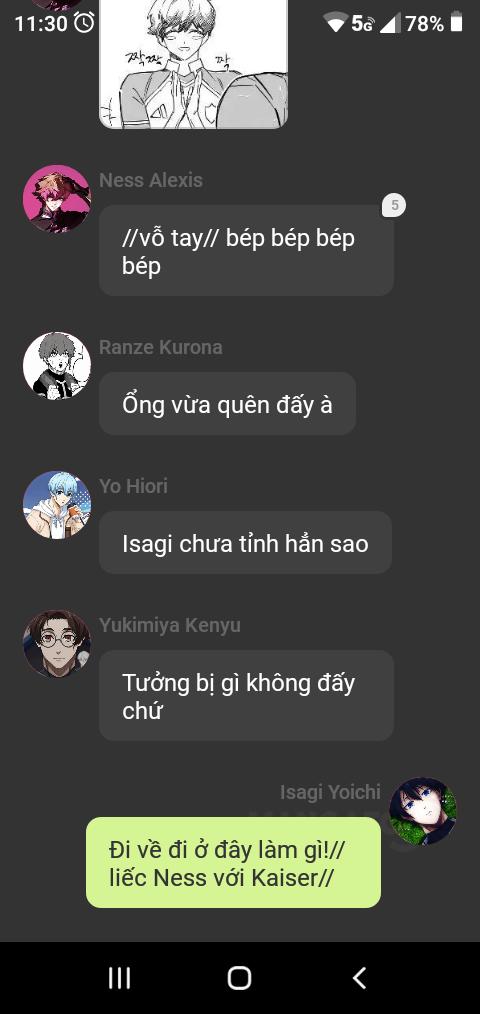Tap the Ness Alexis sender name
Screen dimensions: 480x1014
pos(151,180)
